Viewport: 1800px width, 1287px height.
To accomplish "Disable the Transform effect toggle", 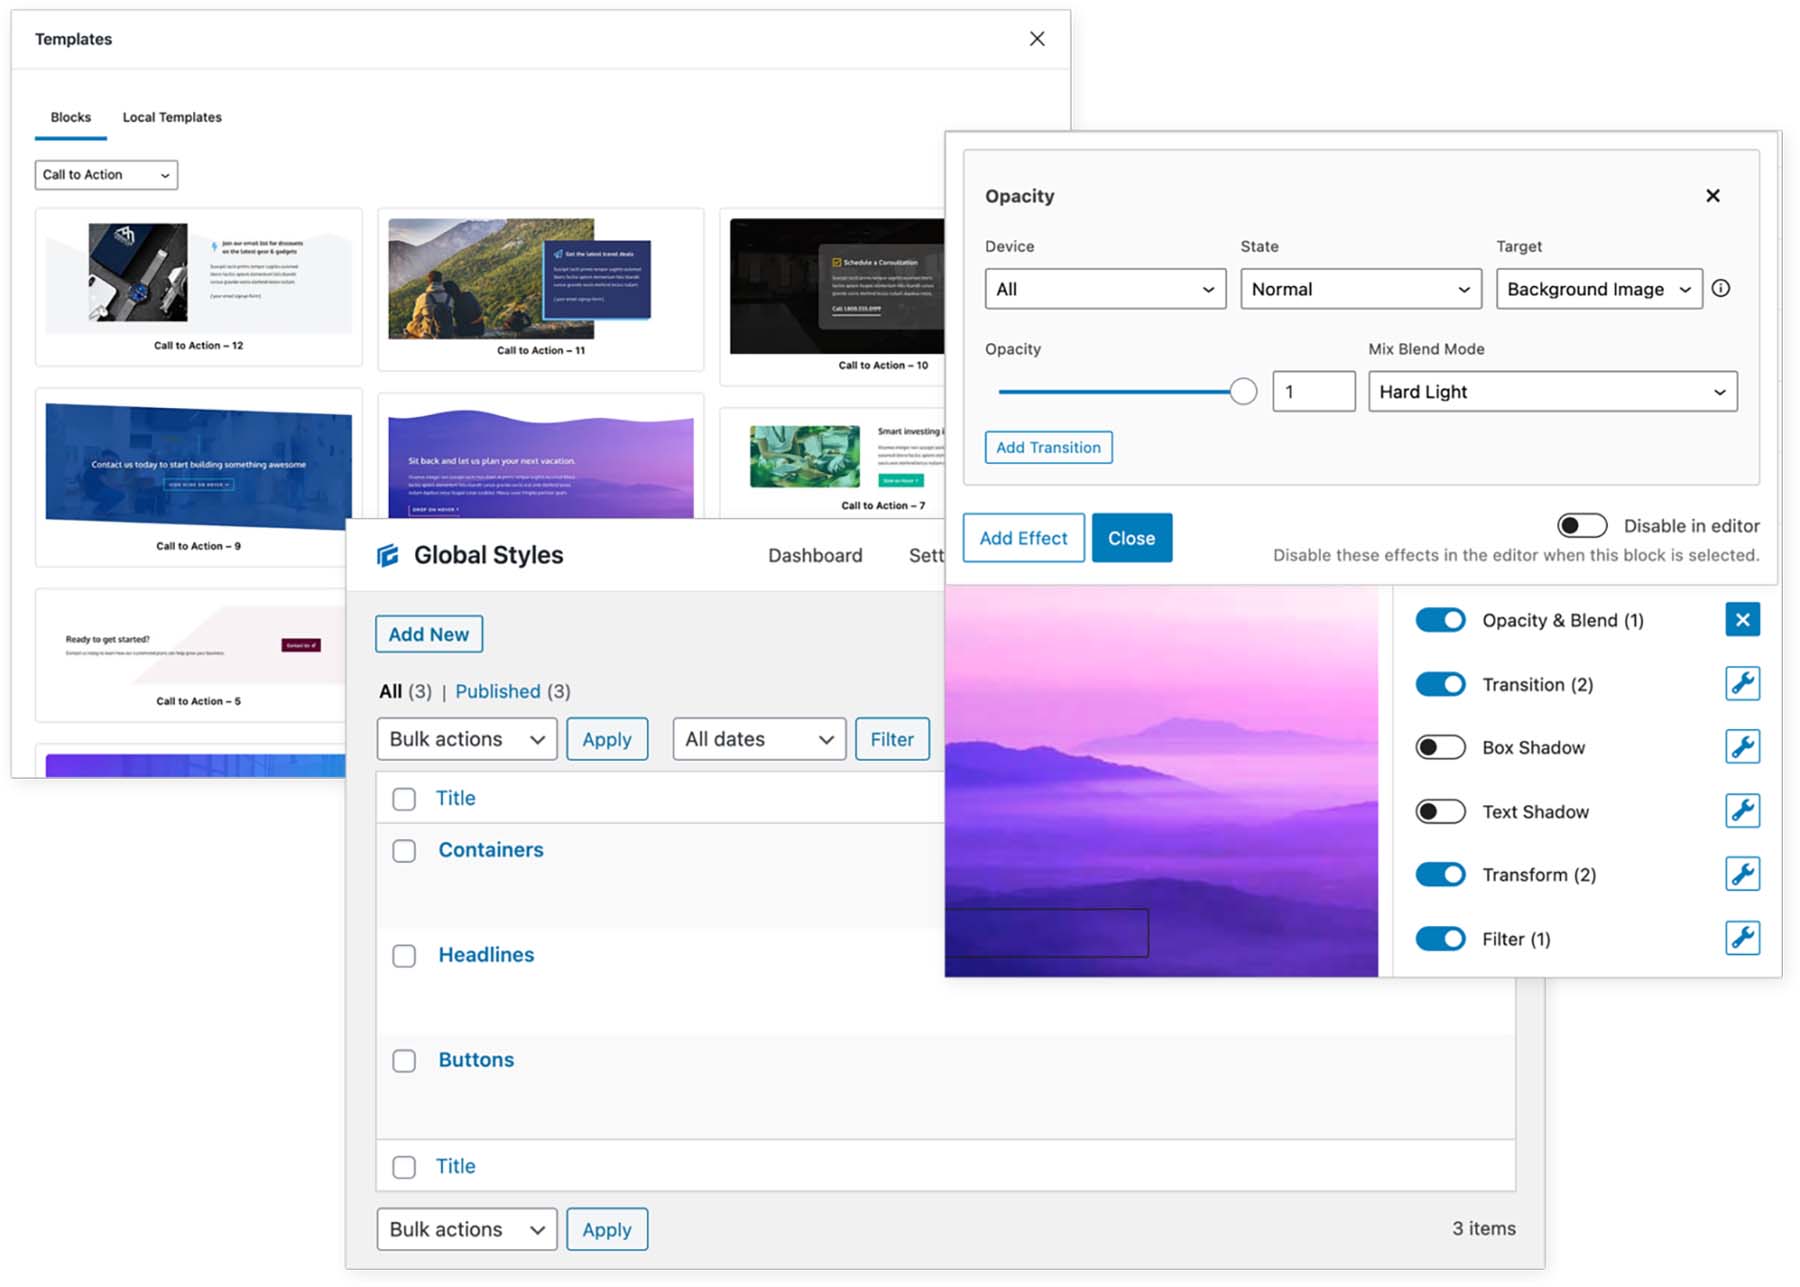I will [1440, 874].
